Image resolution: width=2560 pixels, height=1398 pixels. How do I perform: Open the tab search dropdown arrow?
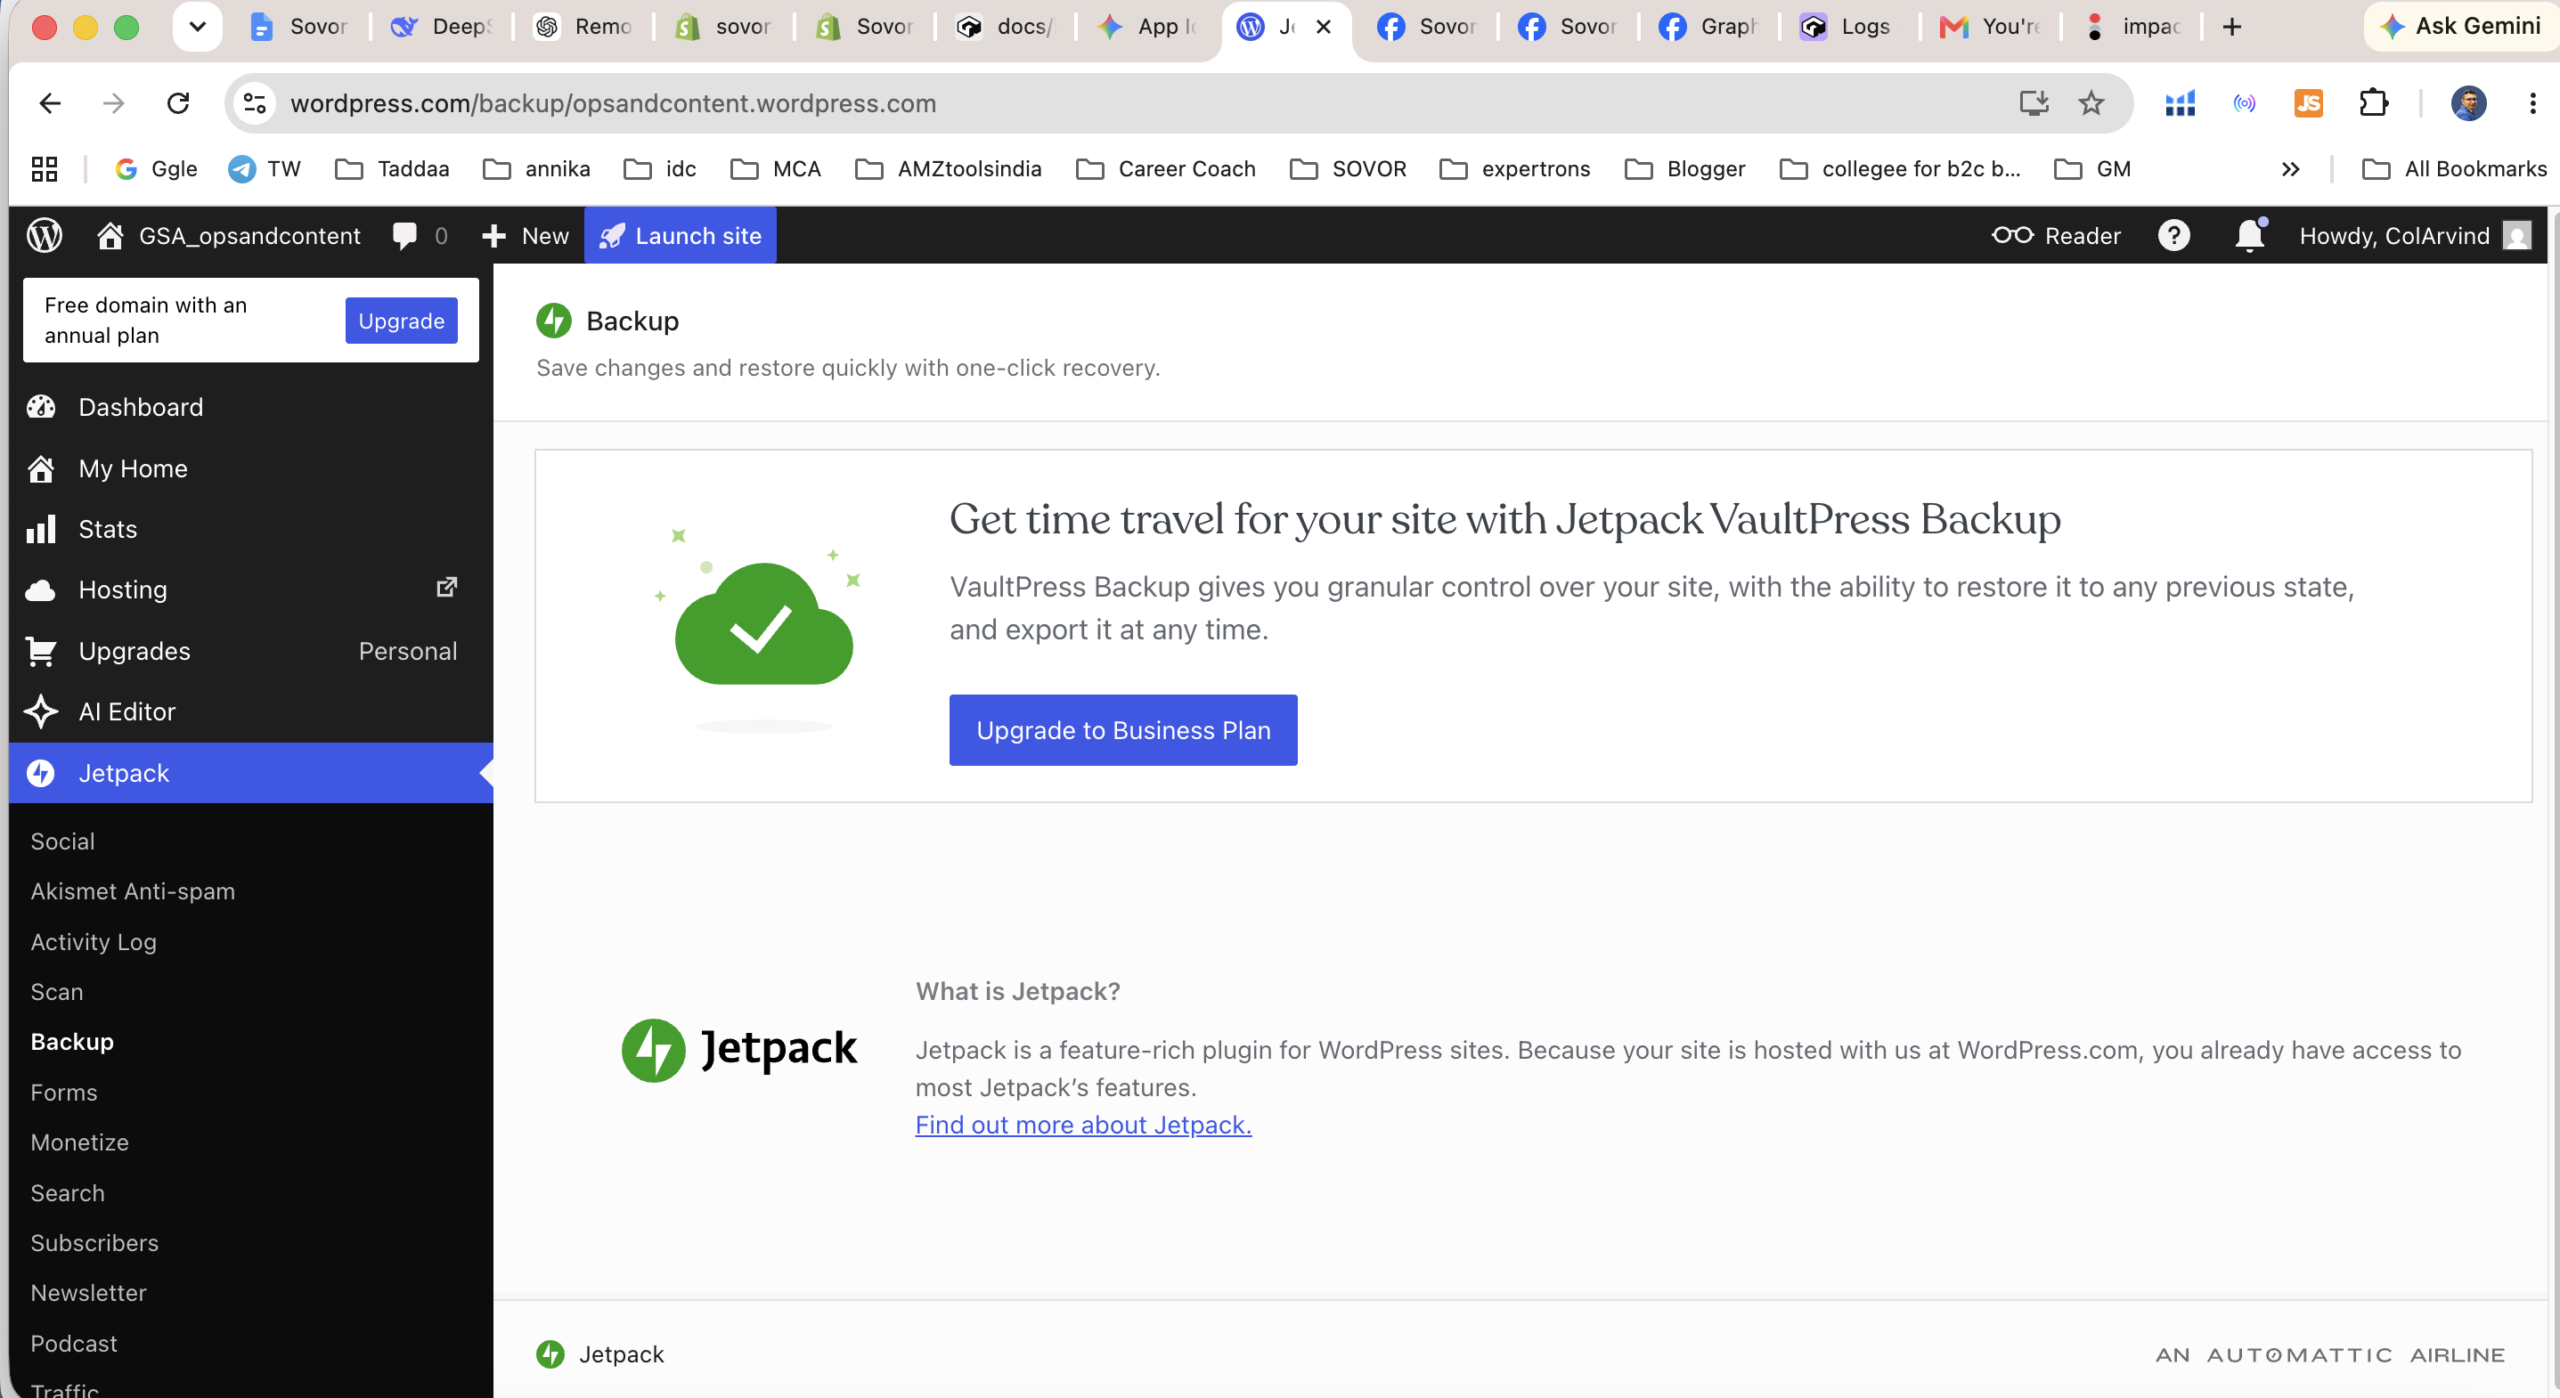pyautogui.click(x=197, y=27)
